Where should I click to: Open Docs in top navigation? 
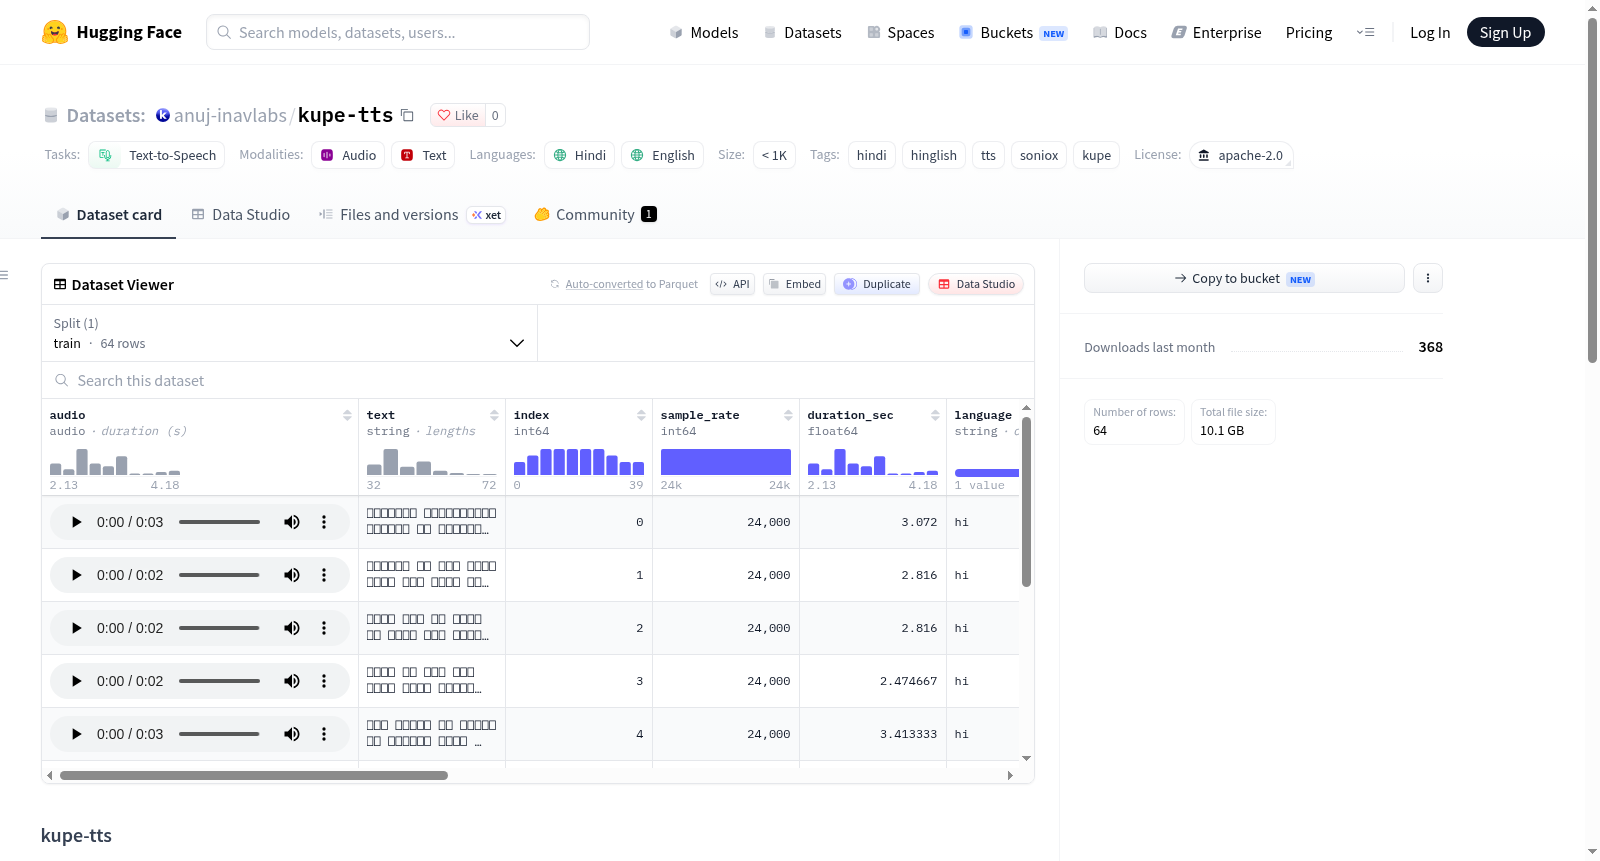point(1120,33)
